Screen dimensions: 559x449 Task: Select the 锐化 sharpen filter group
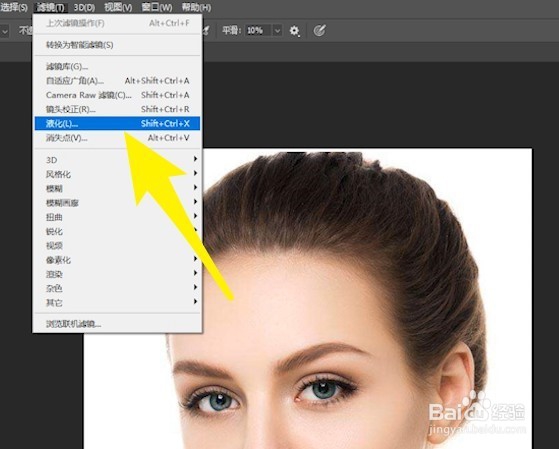point(117,231)
